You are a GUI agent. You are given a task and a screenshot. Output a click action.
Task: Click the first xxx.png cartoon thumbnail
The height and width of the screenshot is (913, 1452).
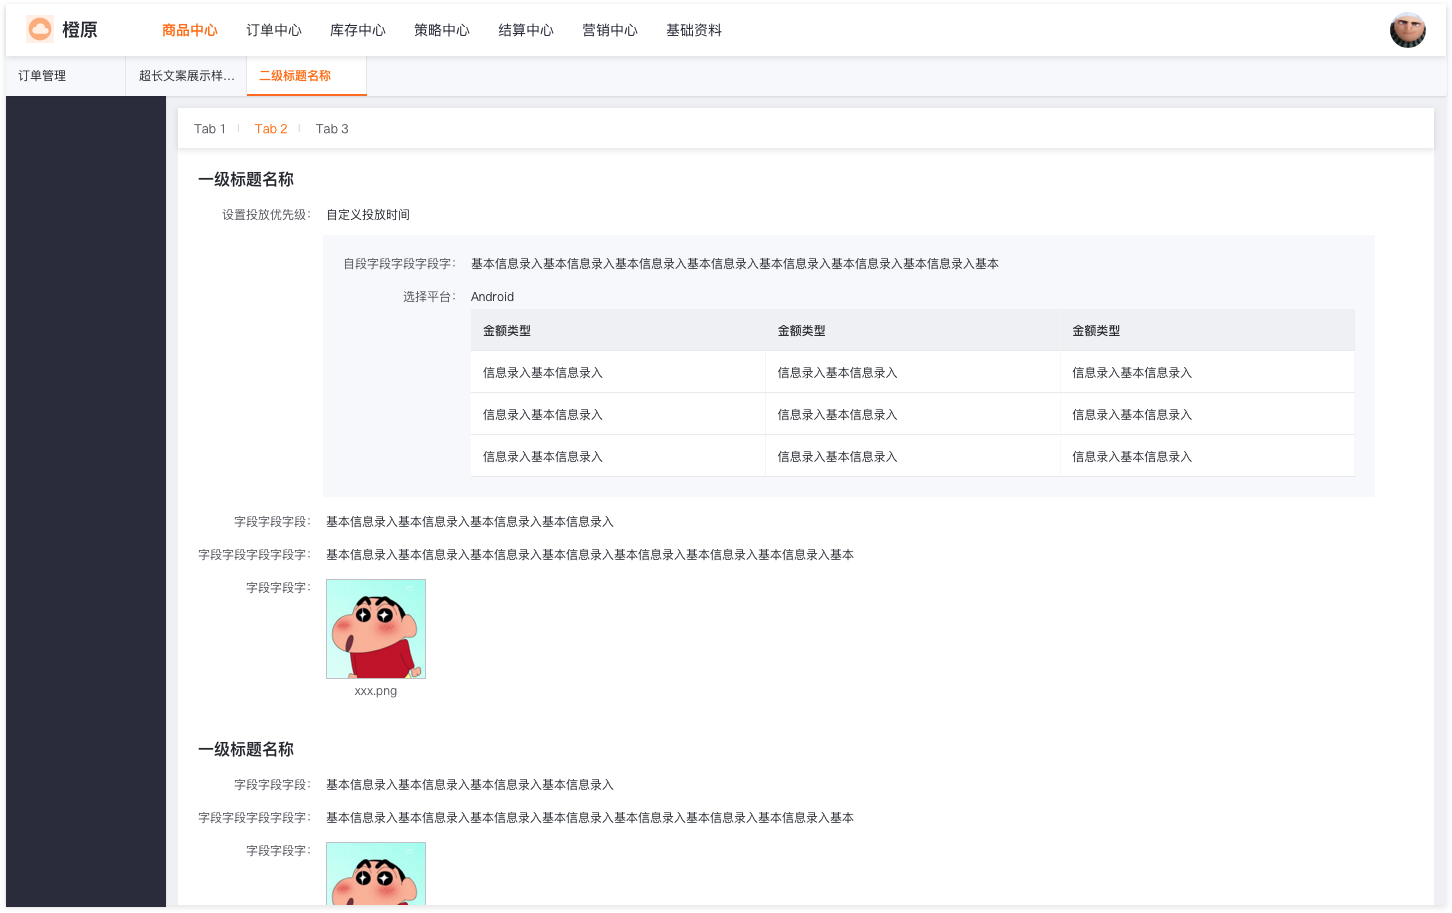(376, 629)
